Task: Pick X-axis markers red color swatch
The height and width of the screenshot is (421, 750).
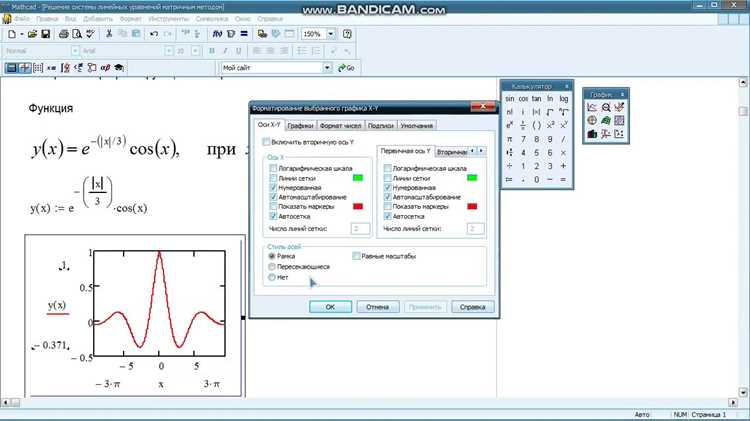Action: [358, 207]
